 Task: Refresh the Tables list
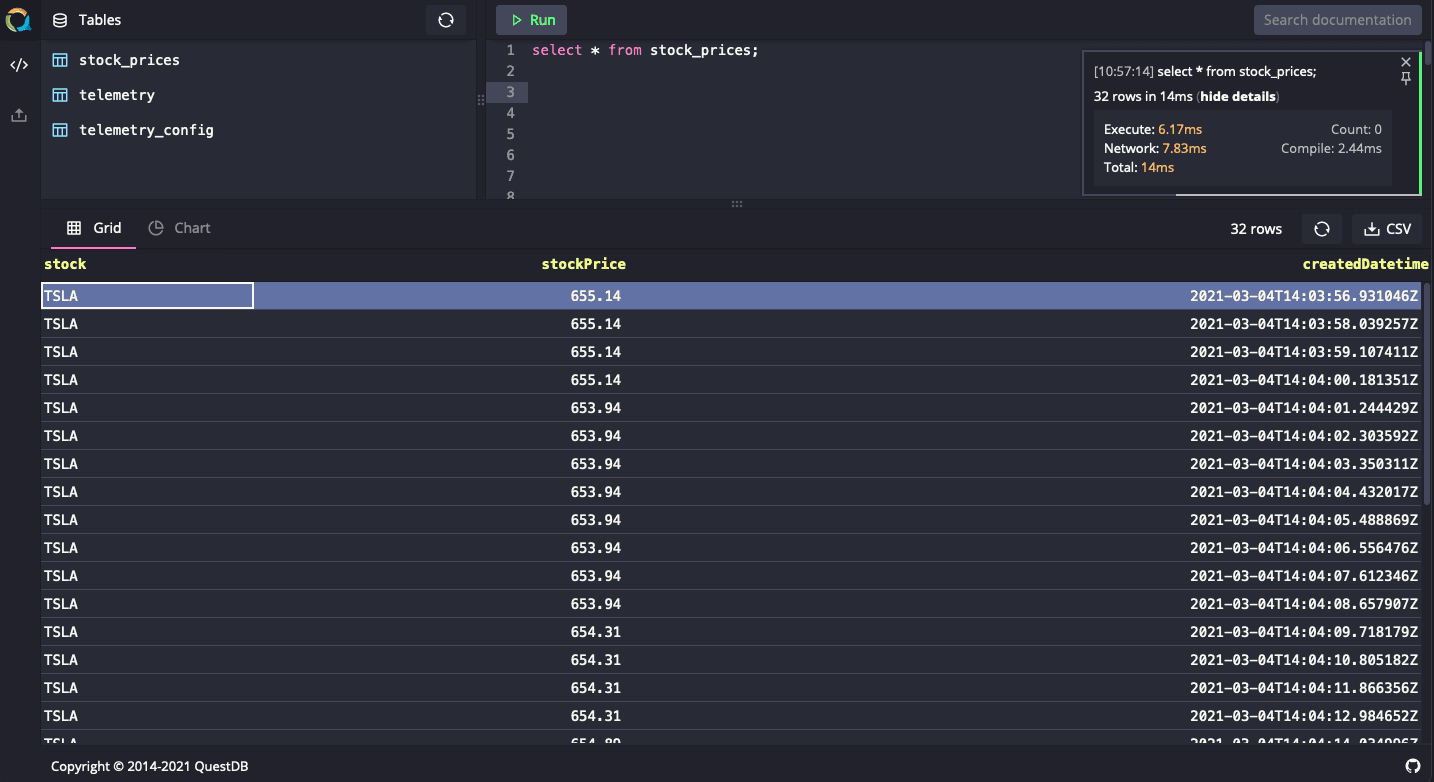(446, 20)
